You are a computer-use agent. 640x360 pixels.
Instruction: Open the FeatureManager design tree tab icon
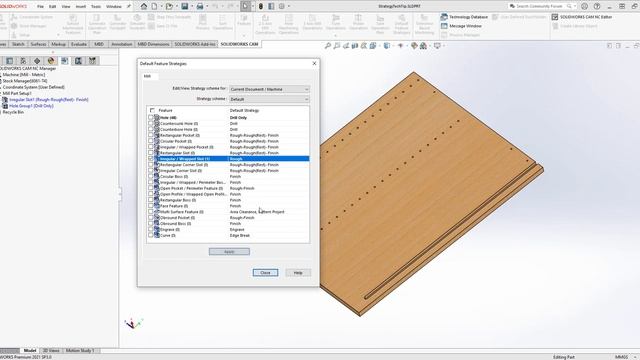[9, 61]
